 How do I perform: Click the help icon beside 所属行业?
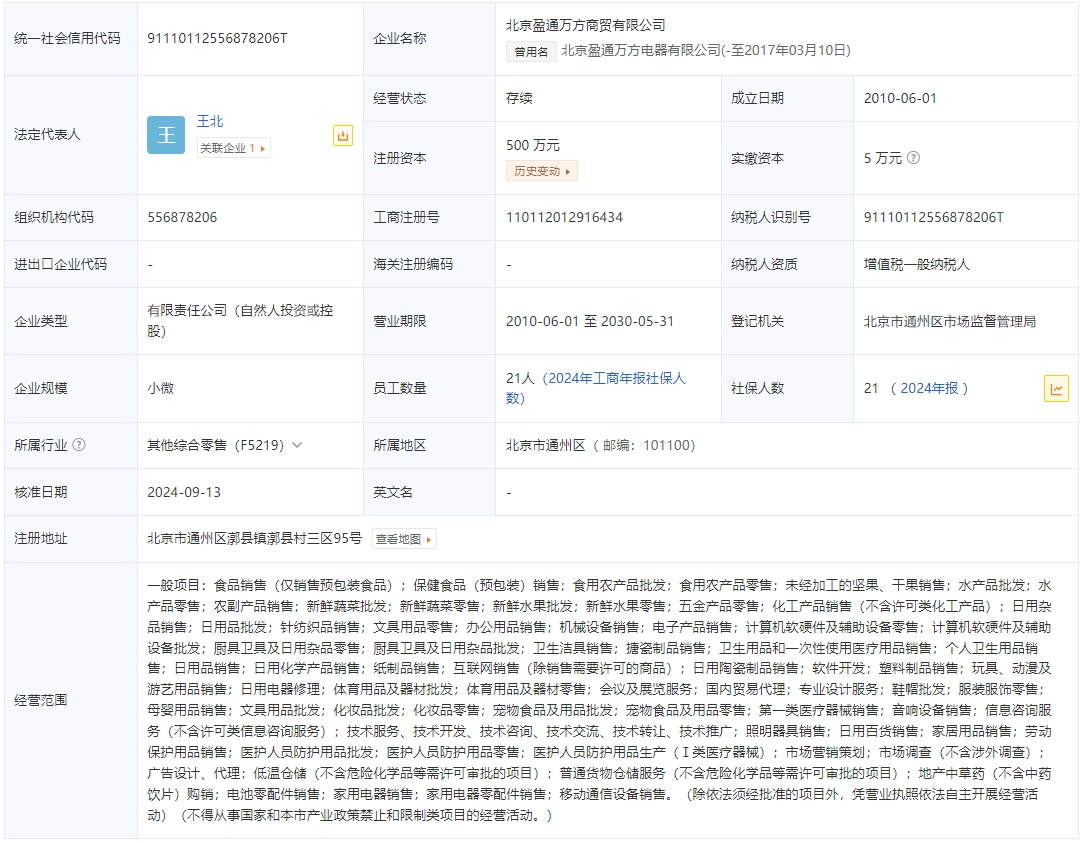tap(79, 445)
